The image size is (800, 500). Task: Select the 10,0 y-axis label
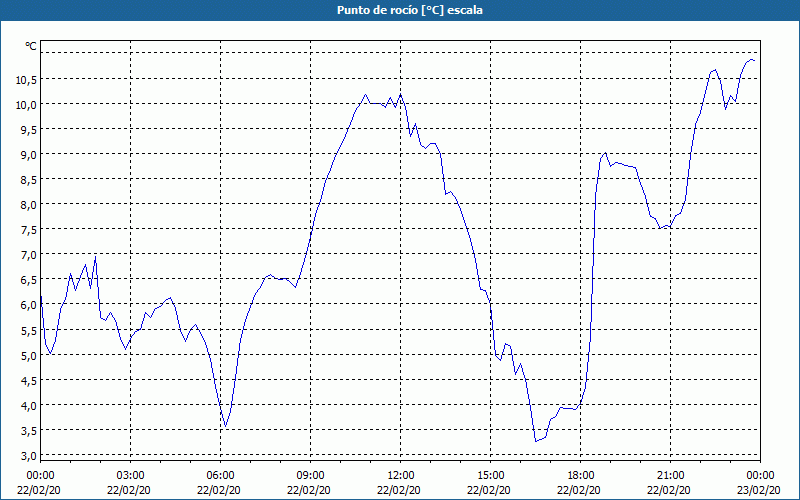(26, 104)
